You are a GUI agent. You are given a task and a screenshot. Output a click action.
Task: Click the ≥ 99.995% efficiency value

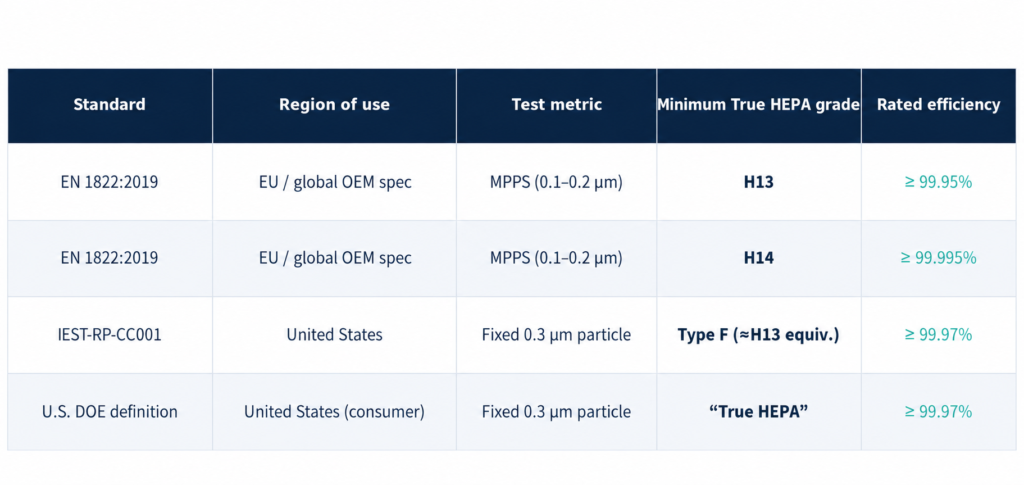click(x=938, y=258)
